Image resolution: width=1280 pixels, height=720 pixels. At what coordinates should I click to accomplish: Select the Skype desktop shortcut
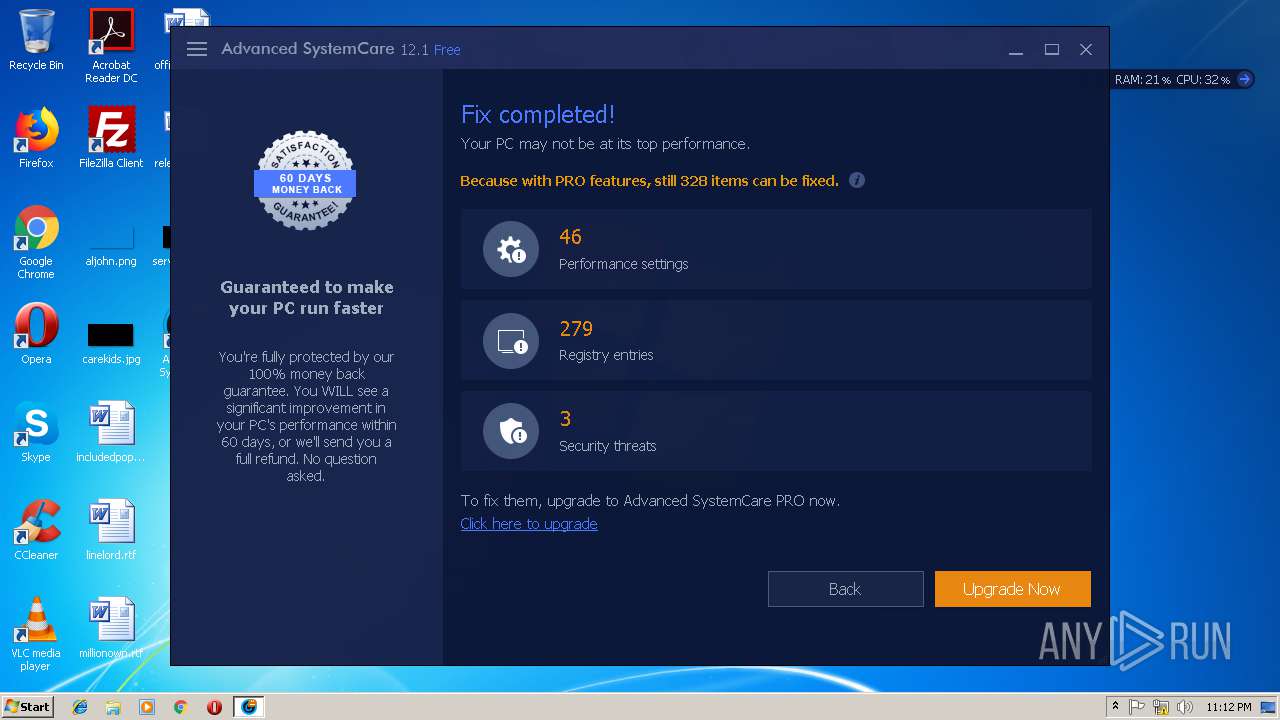click(x=36, y=432)
